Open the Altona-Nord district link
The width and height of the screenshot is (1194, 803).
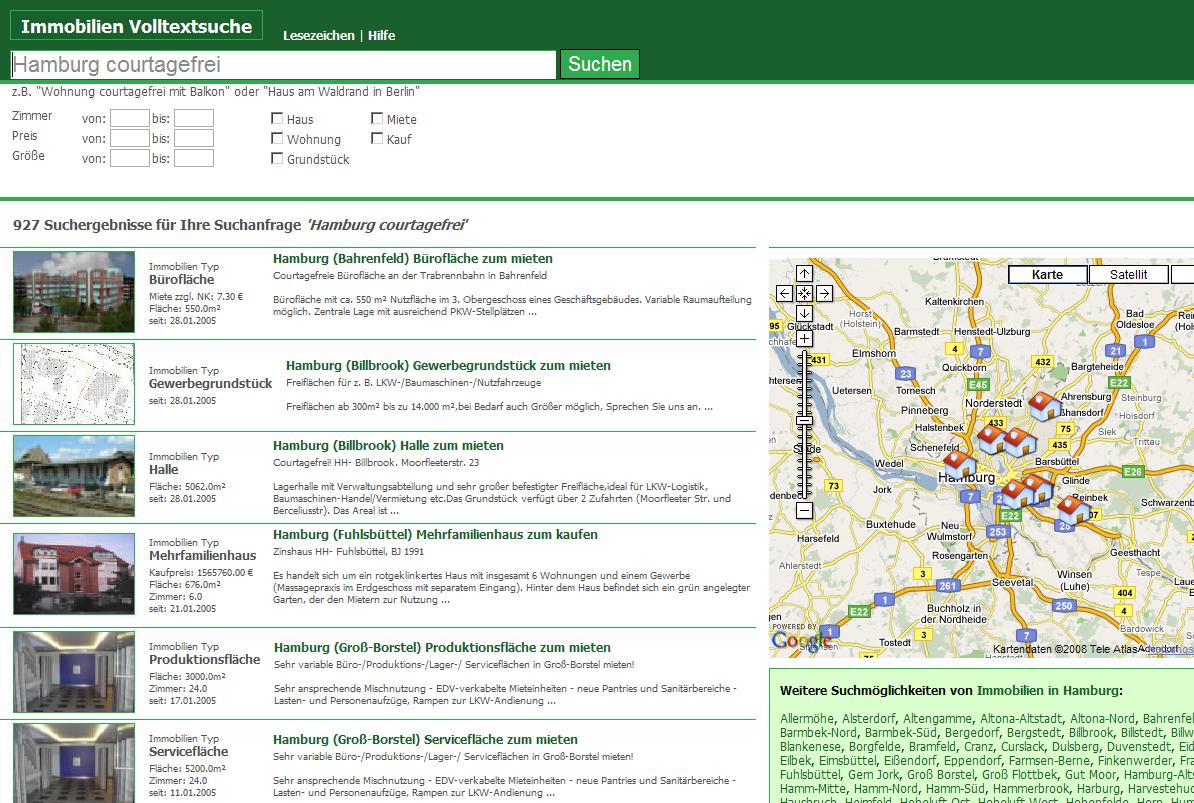coord(1103,719)
